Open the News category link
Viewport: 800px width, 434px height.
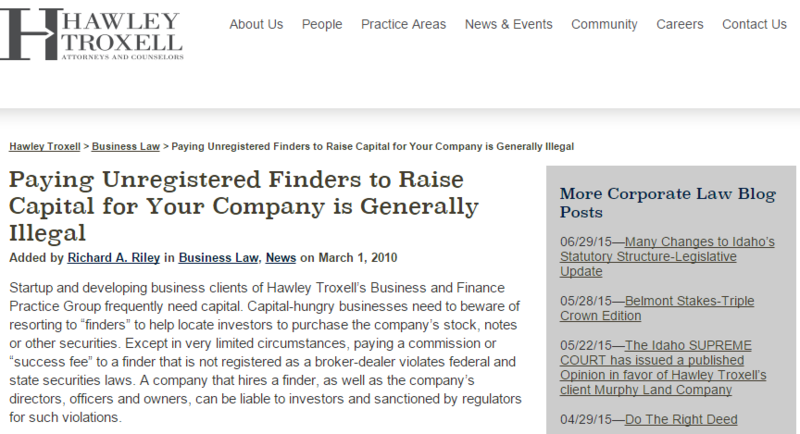280,259
